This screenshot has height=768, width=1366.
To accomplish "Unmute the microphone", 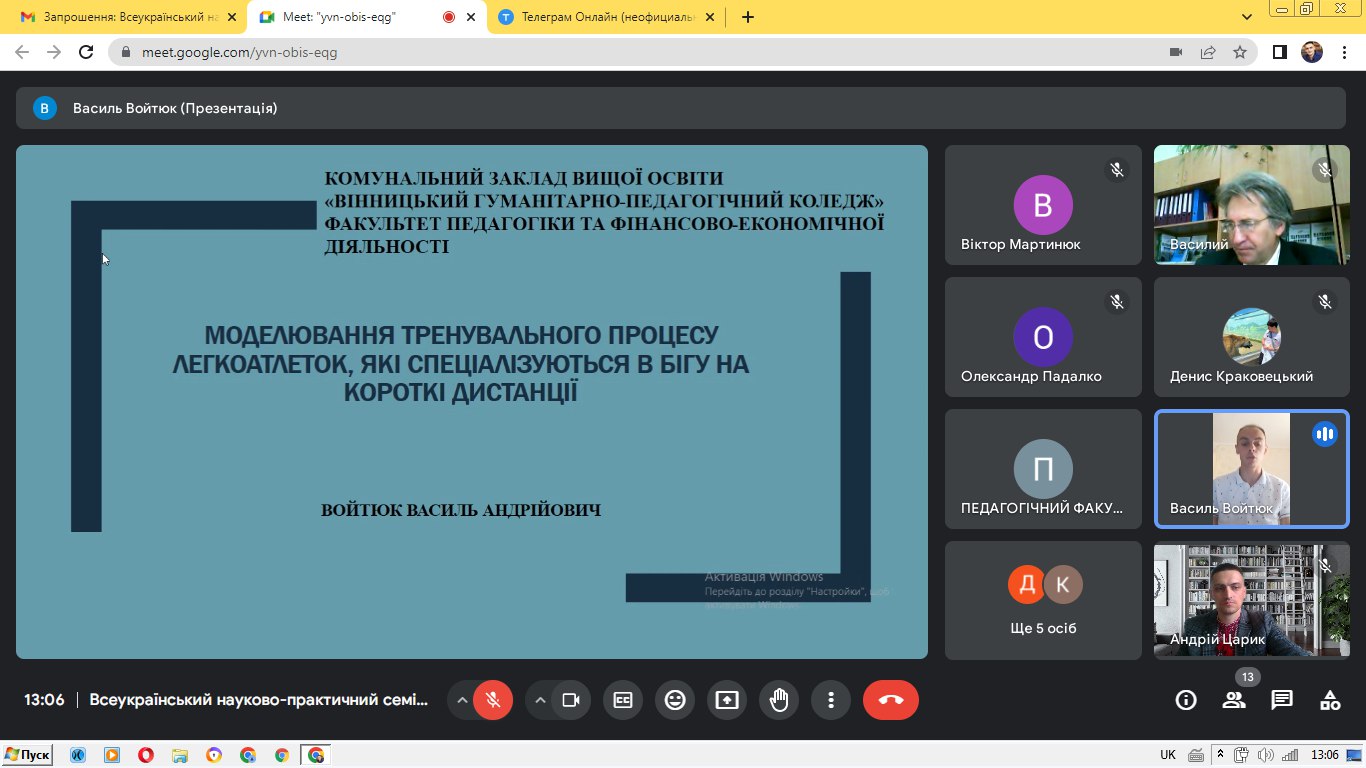I will tap(493, 700).
